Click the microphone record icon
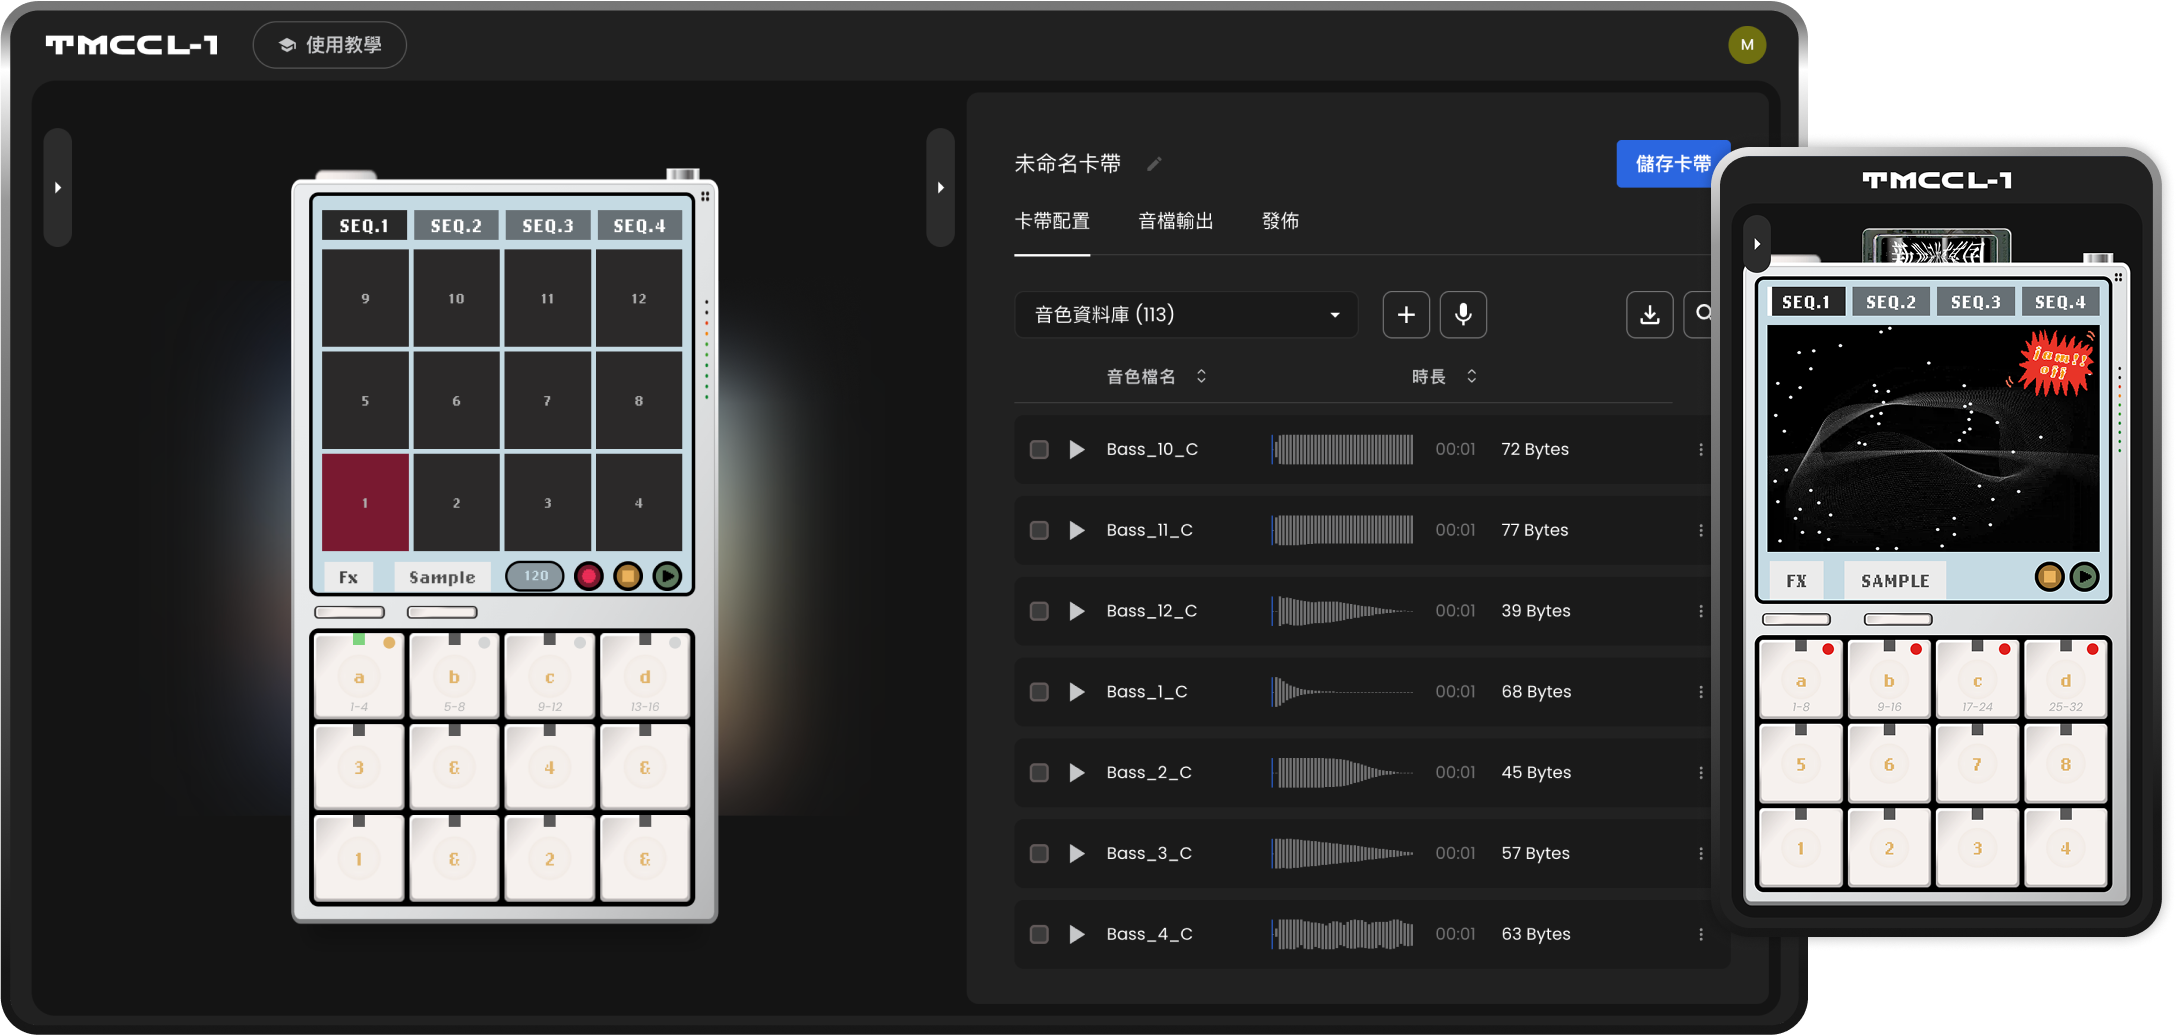2178x1036 pixels. (1462, 315)
